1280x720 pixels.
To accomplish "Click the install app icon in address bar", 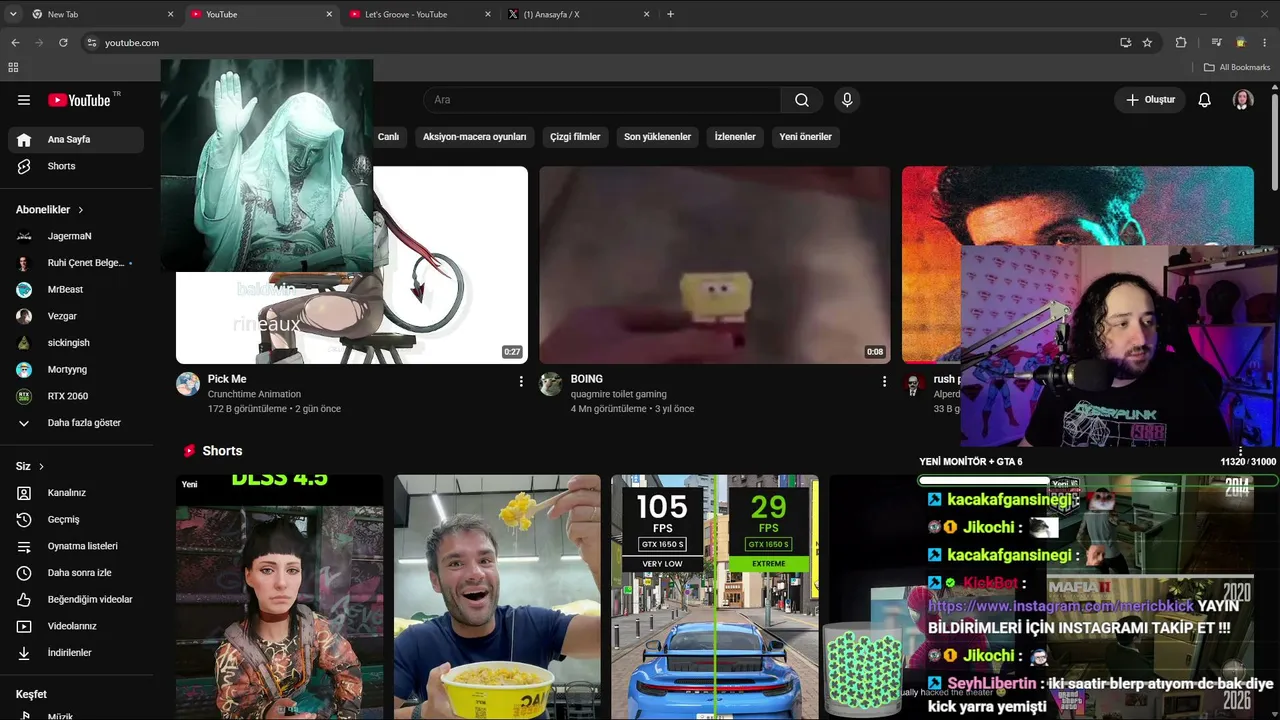I will (x=1125, y=43).
